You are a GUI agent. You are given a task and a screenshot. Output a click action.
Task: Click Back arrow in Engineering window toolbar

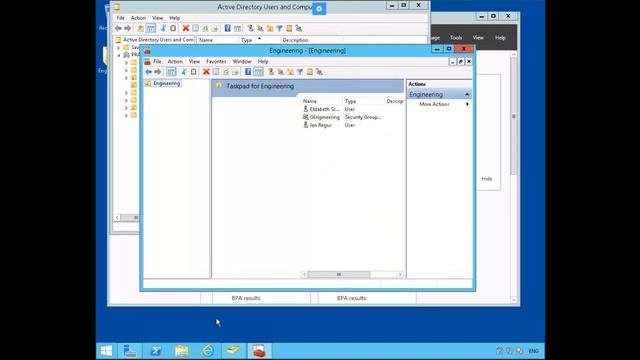point(148,72)
